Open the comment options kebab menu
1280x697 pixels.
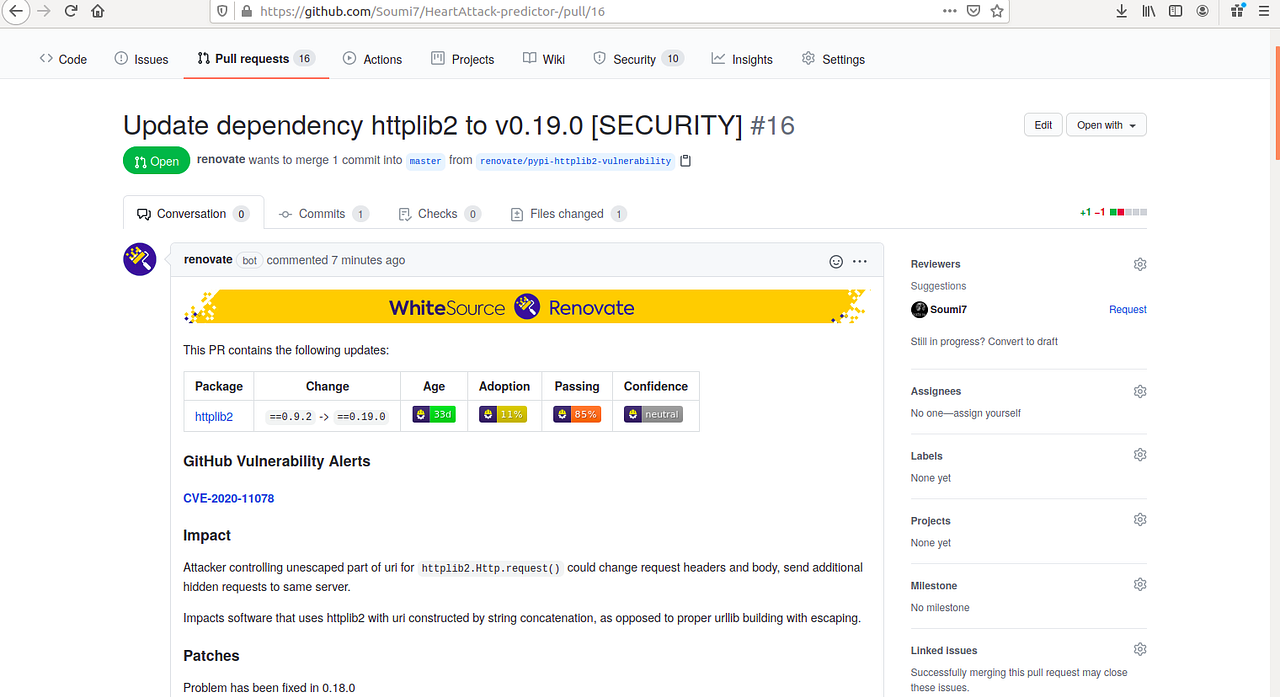coord(859,261)
